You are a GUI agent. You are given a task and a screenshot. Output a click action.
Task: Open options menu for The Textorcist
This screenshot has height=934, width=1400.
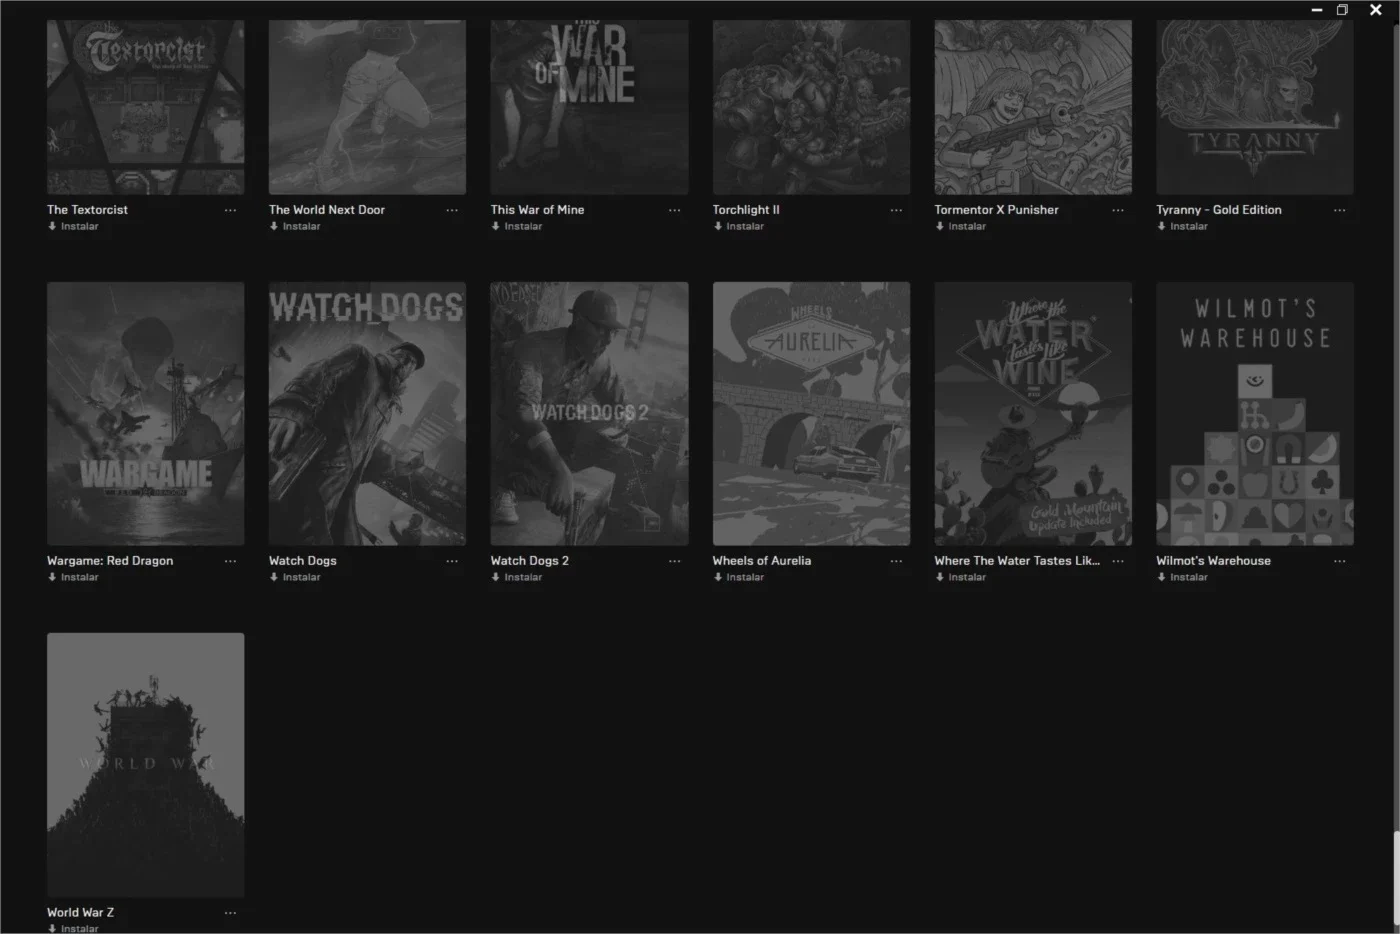tap(230, 210)
